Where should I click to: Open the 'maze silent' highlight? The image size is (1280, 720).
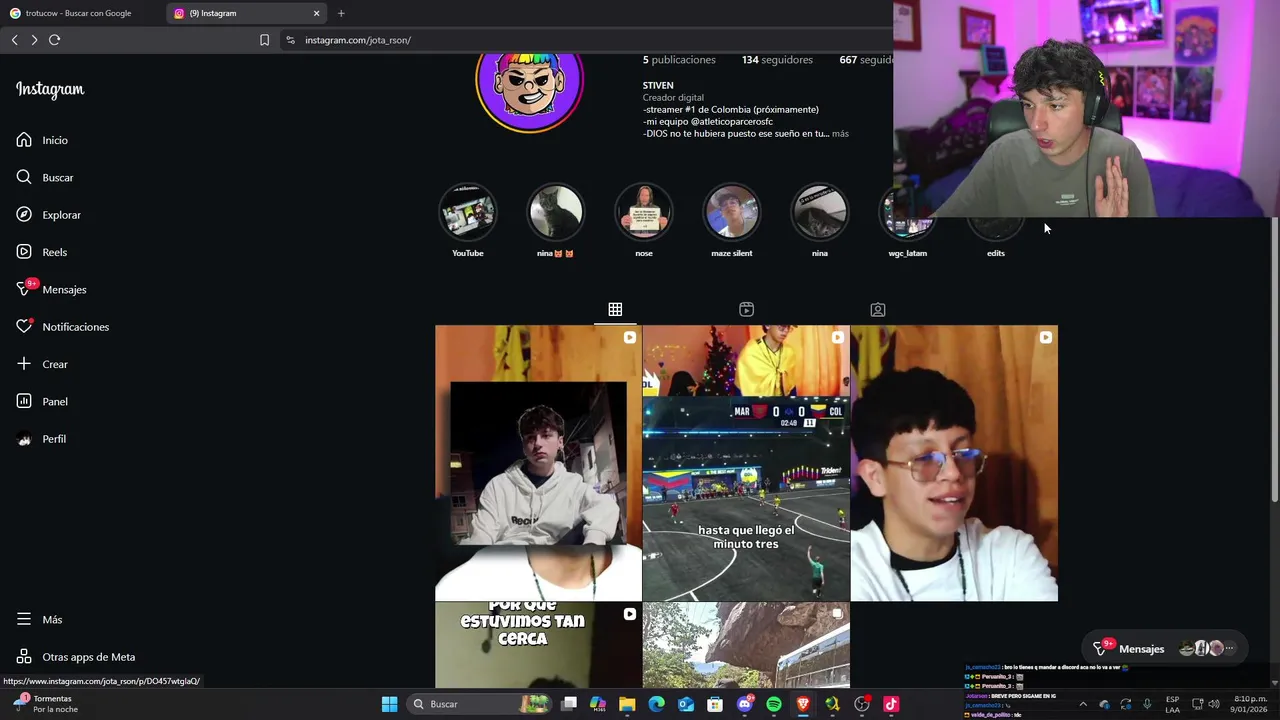pyautogui.click(x=732, y=212)
